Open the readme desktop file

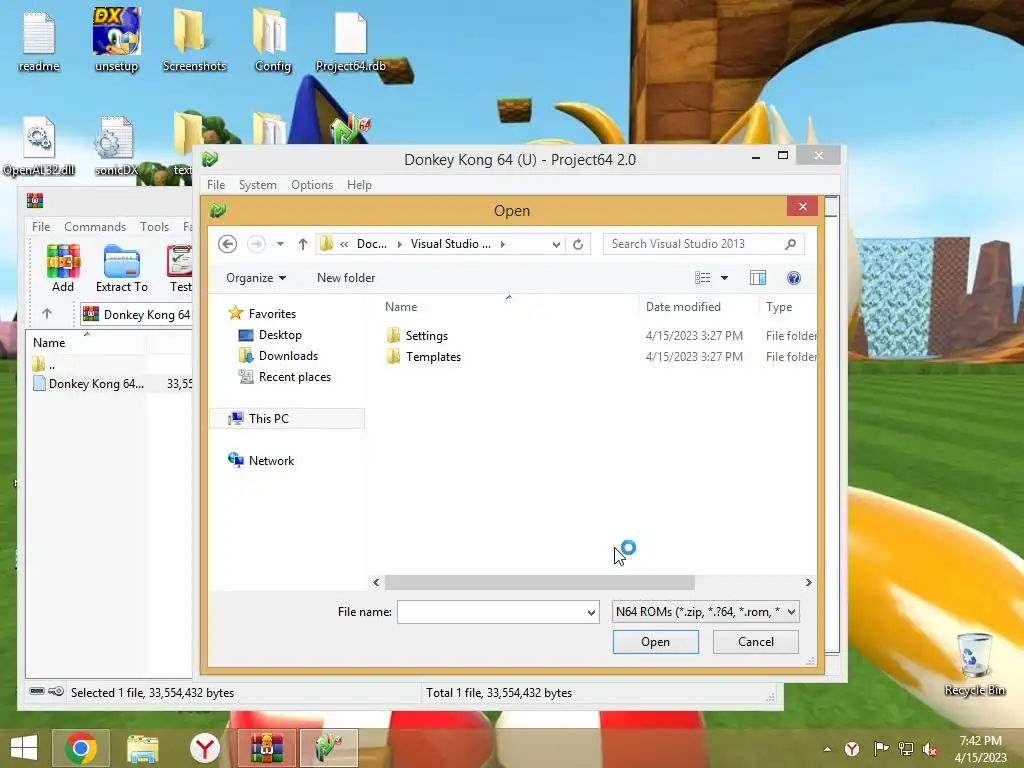[x=39, y=41]
